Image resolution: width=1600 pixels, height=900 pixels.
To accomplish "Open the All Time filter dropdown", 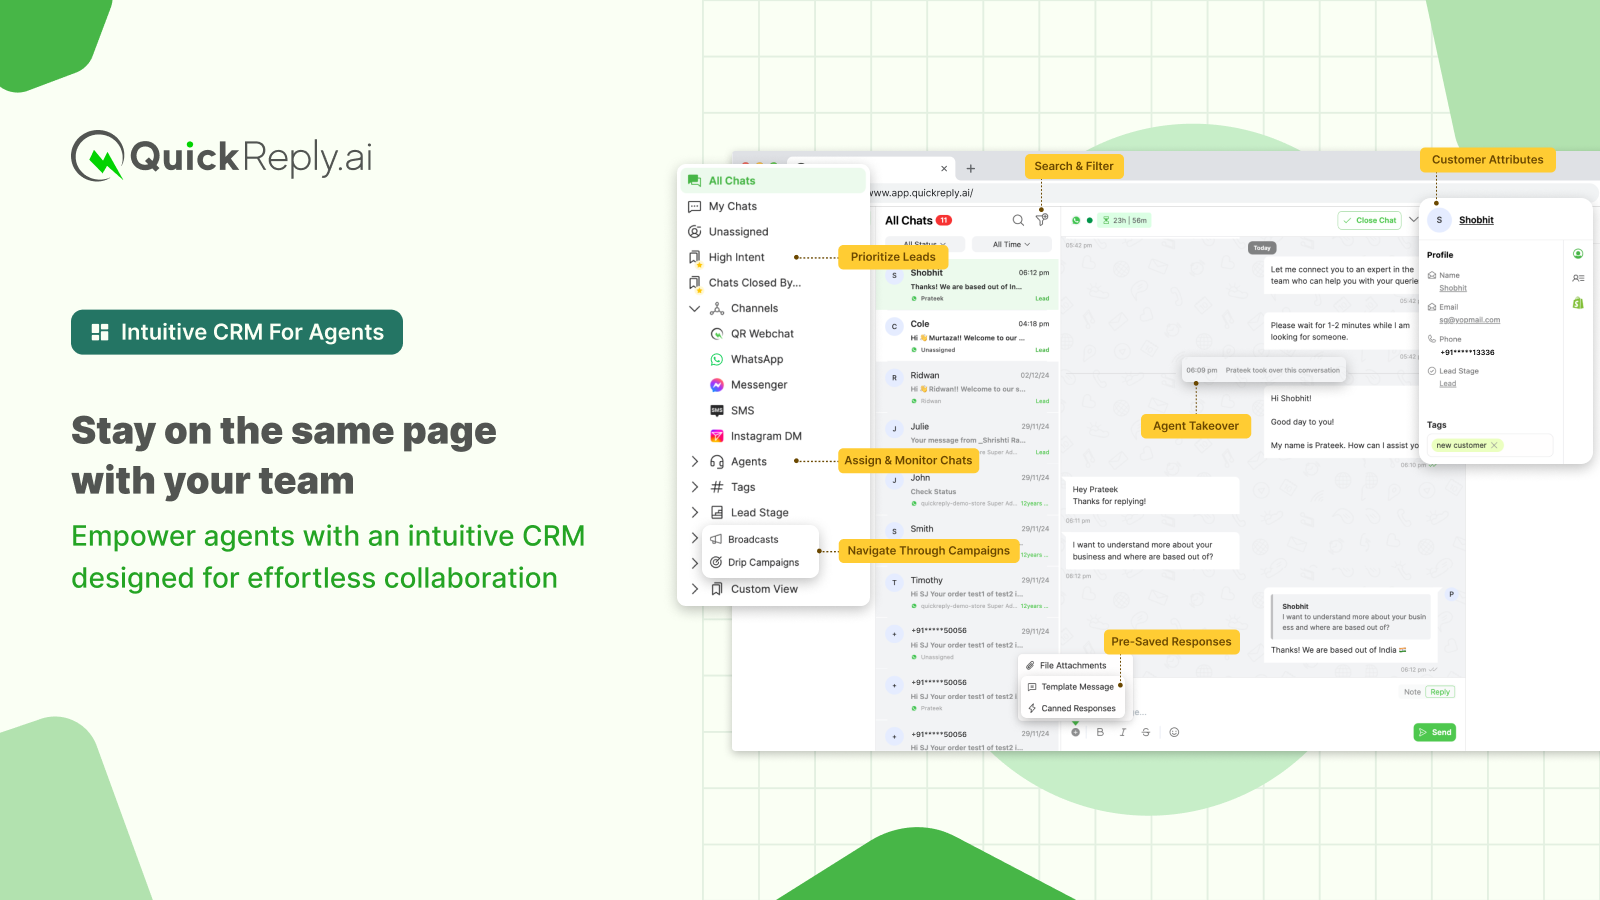I will [1012, 244].
